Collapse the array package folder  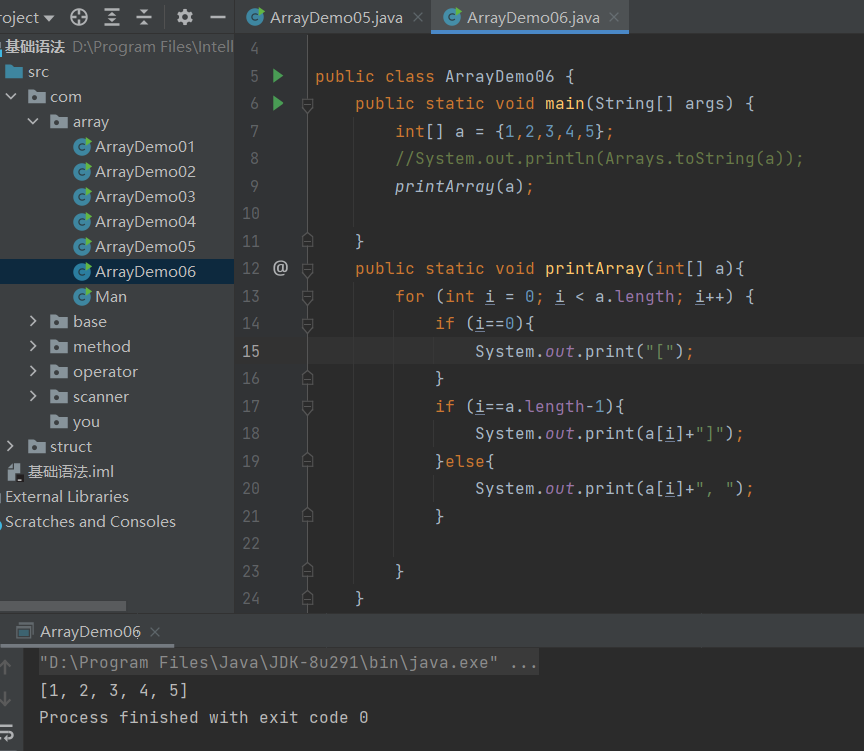(34, 122)
